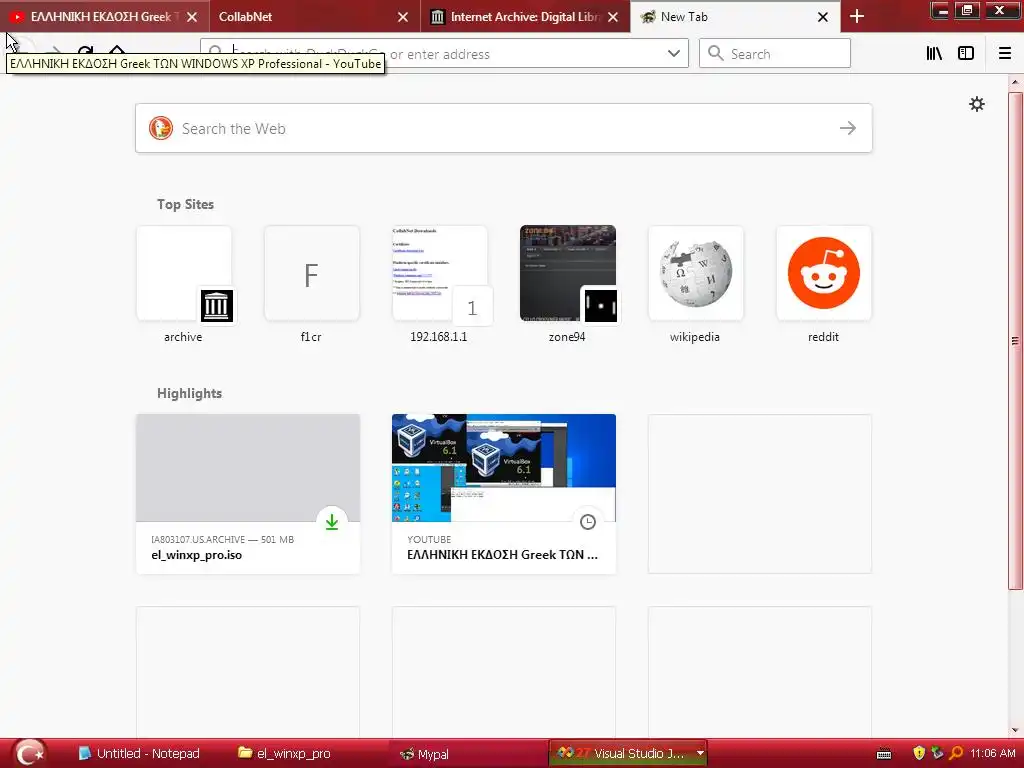1024x768 pixels.
Task: Toggle the sidebar view icon
Action: [966, 54]
